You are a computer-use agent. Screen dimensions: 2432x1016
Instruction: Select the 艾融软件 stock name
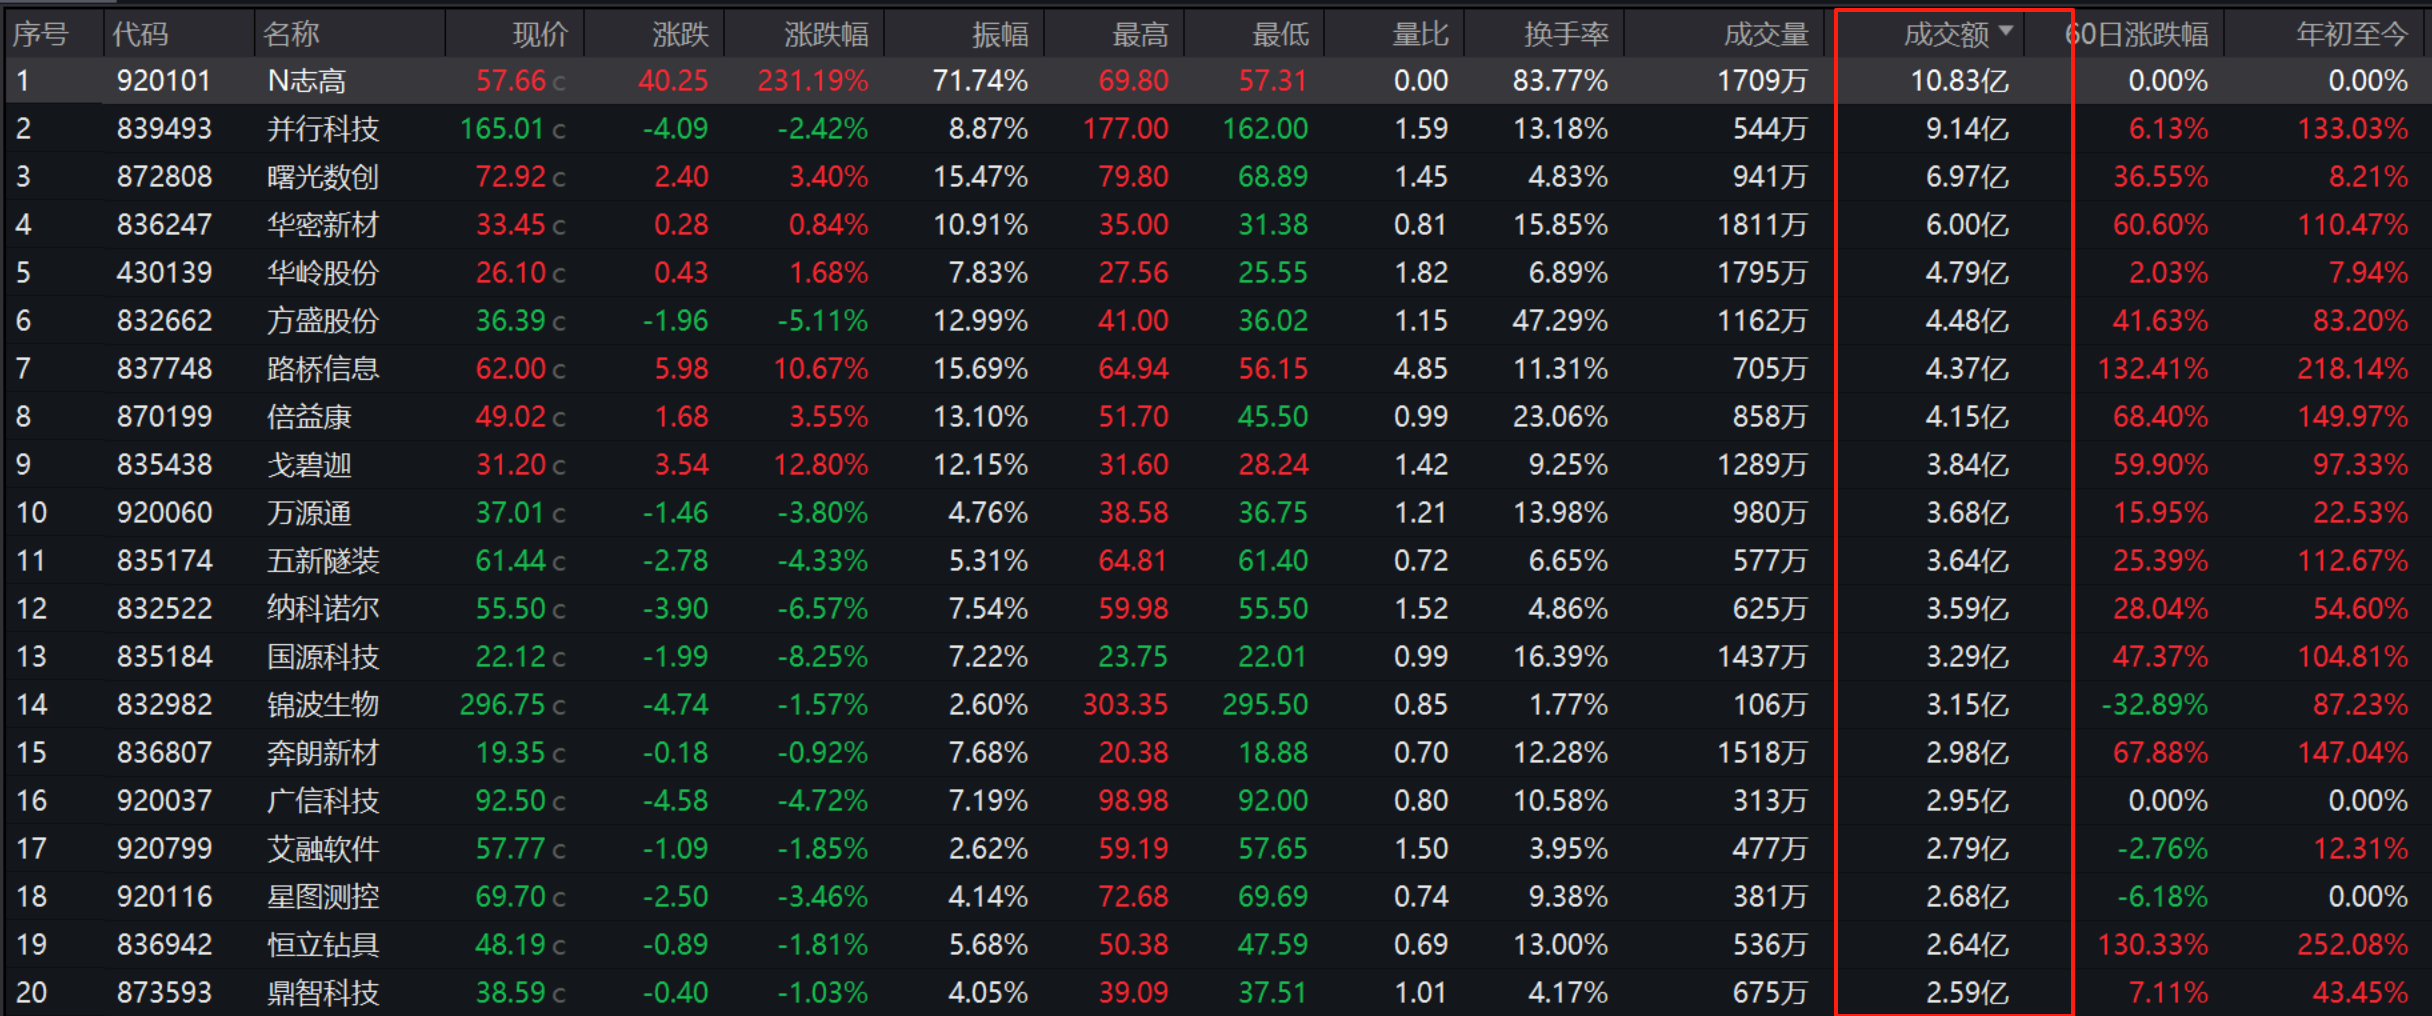323,849
